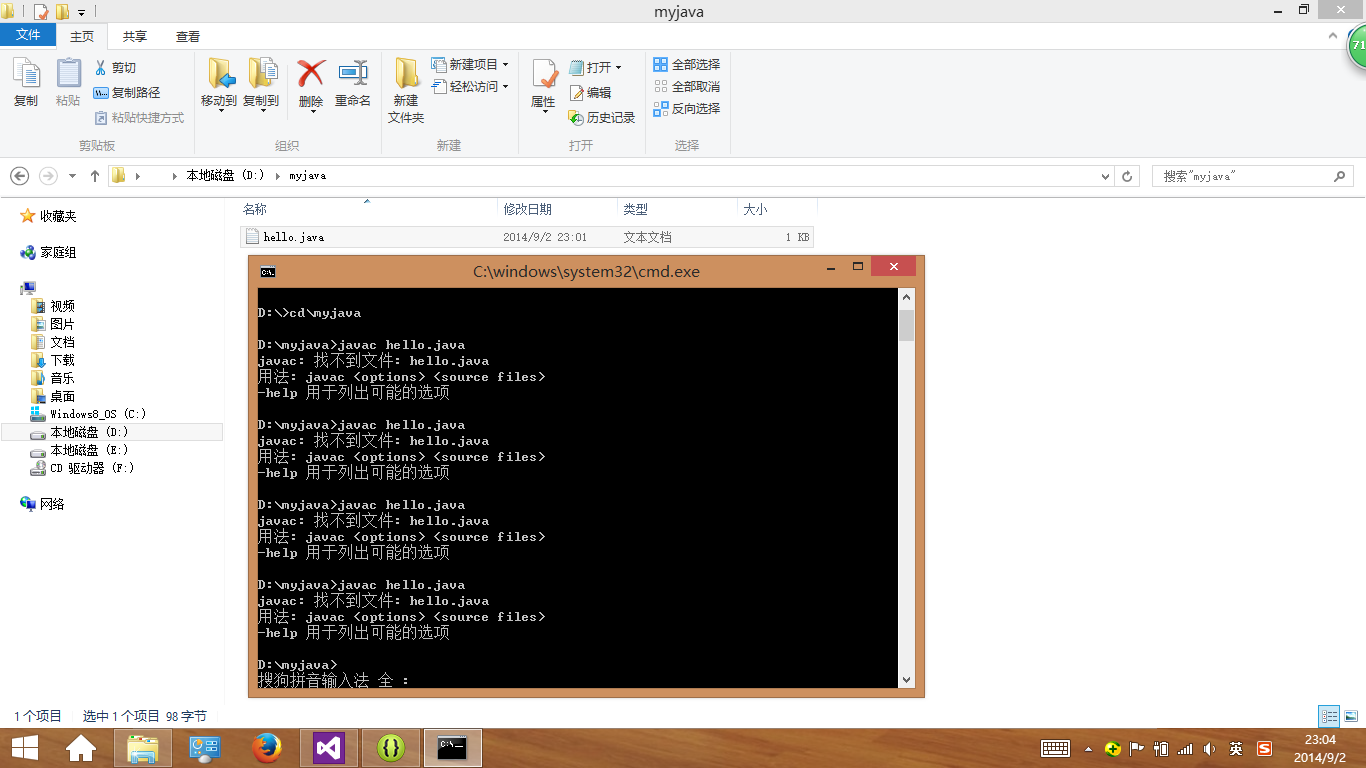Click History (历史记录) button
Viewport: 1366px width, 768px height.
point(602,117)
